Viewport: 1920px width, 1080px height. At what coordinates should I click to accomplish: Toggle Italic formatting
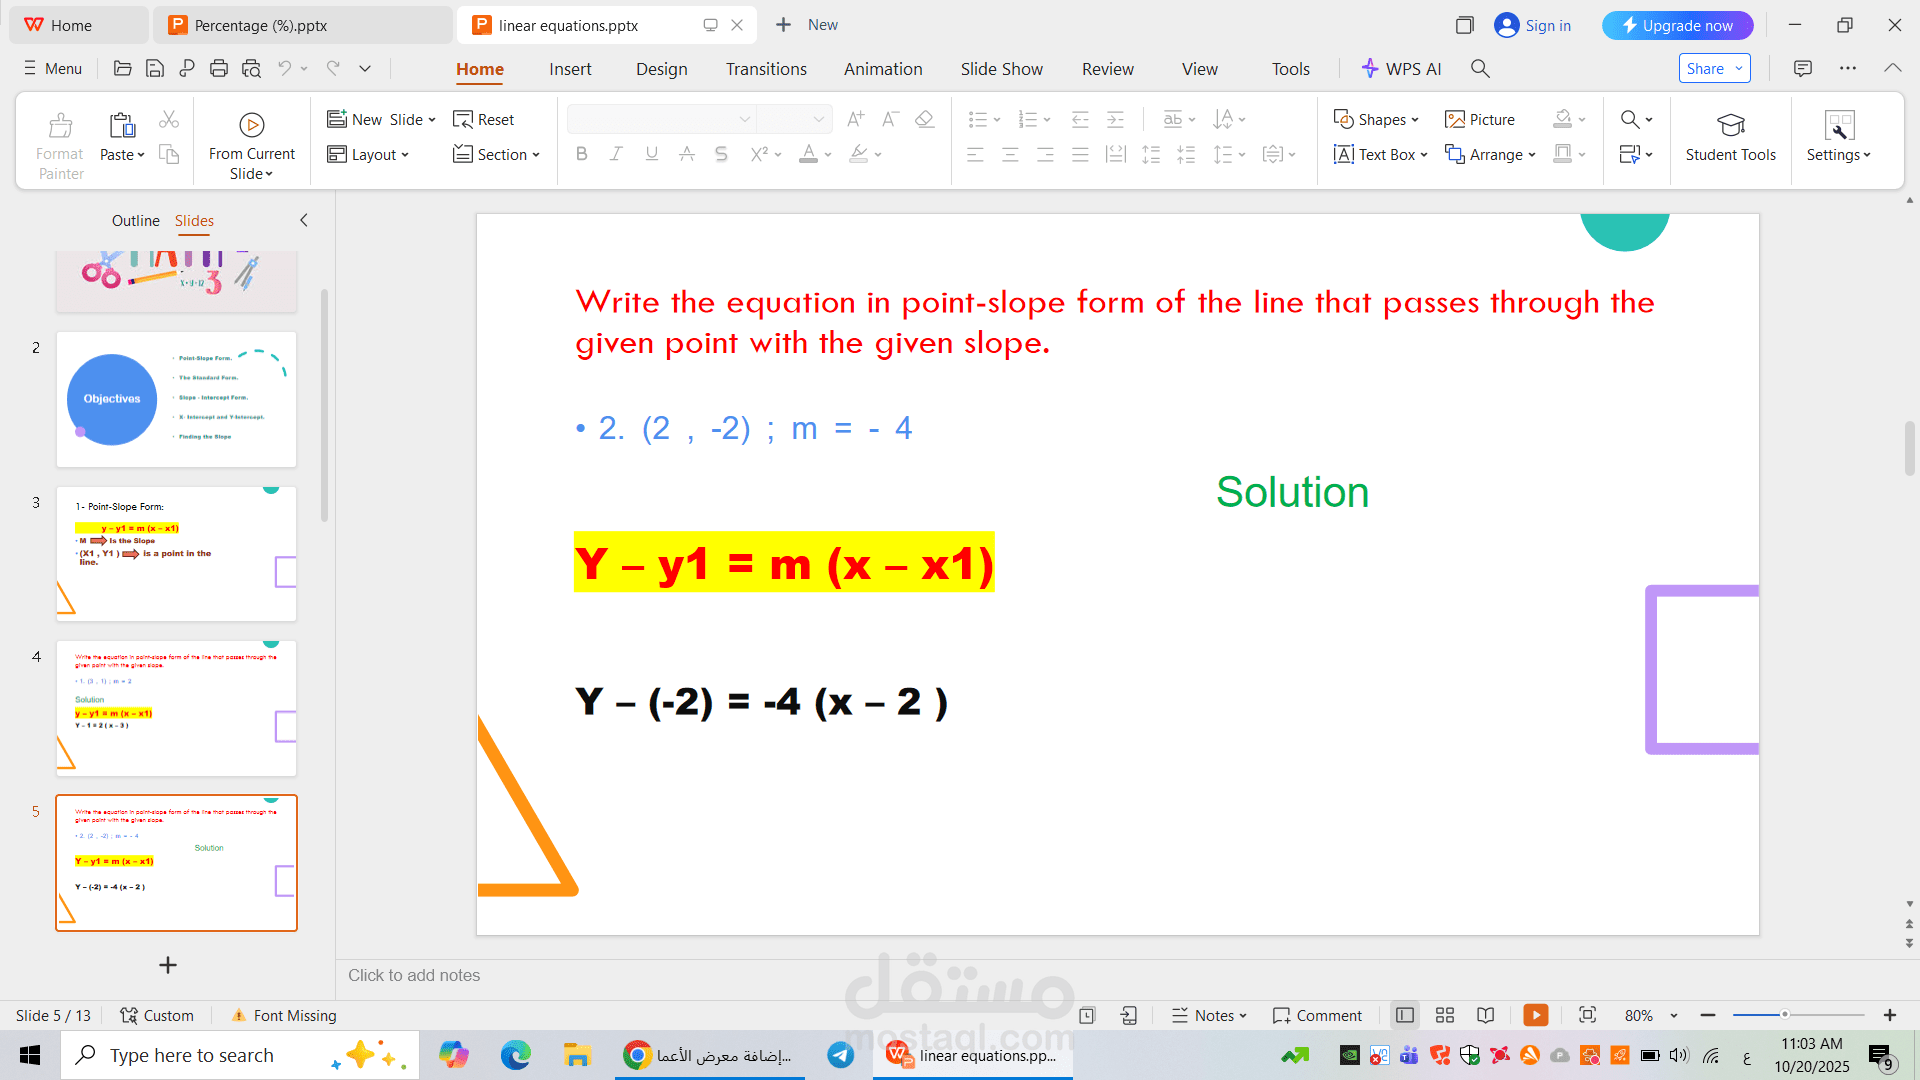click(616, 154)
